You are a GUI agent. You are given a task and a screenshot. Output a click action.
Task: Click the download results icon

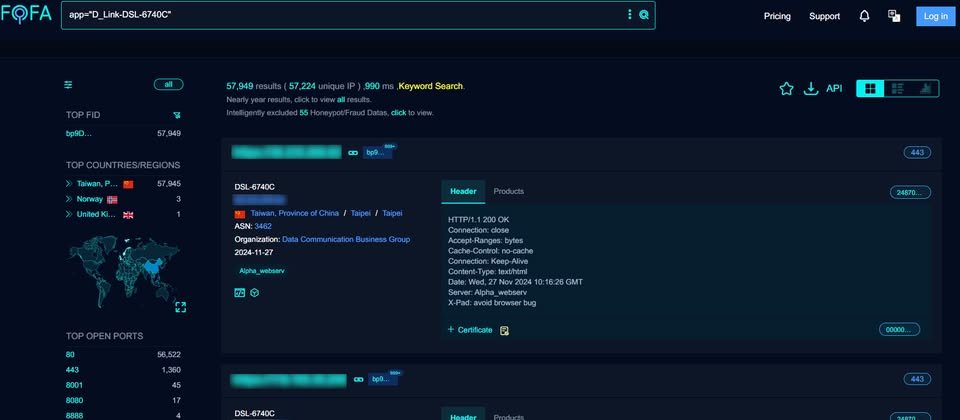tap(811, 89)
